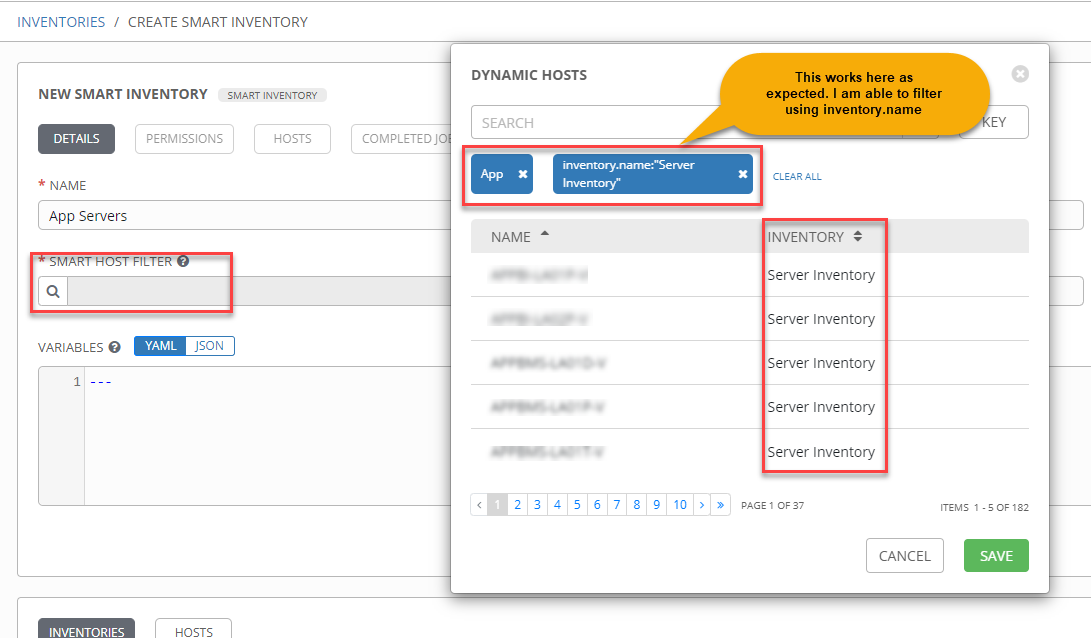Select current page 1 in pagination
The height and width of the screenshot is (638, 1091).
pyautogui.click(x=497, y=504)
